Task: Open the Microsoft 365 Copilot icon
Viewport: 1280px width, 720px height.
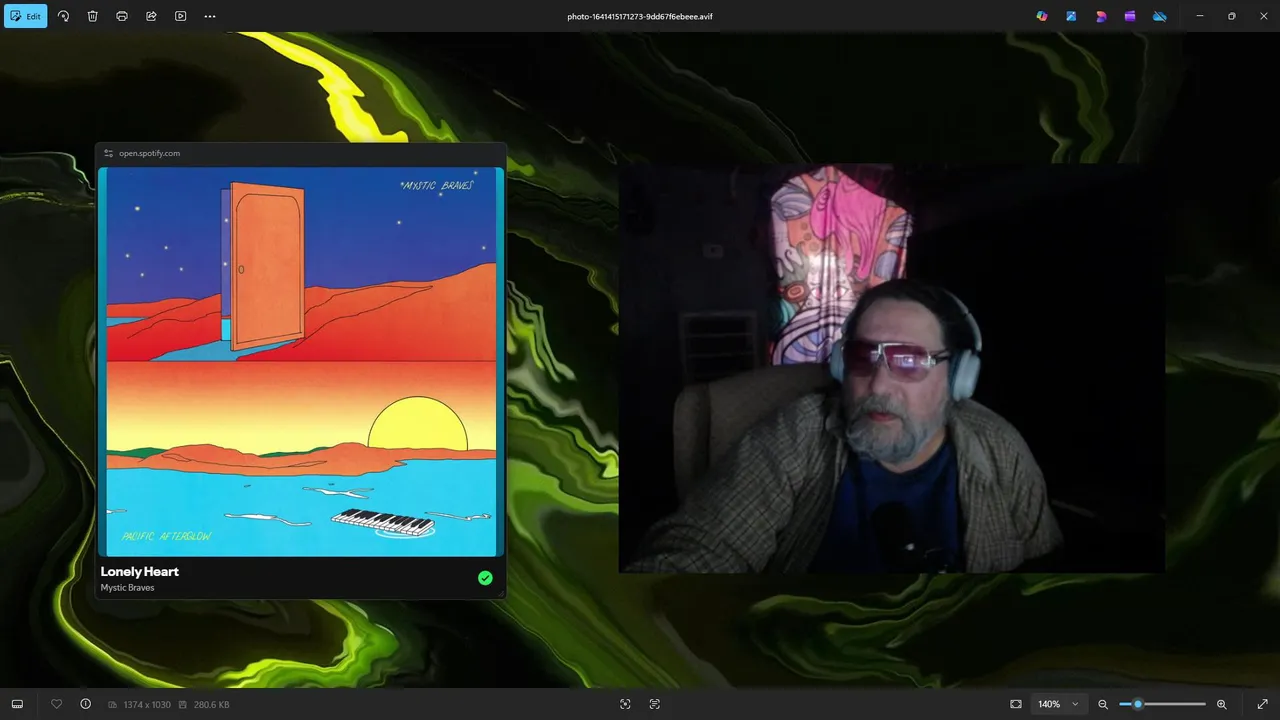Action: click(x=1042, y=16)
